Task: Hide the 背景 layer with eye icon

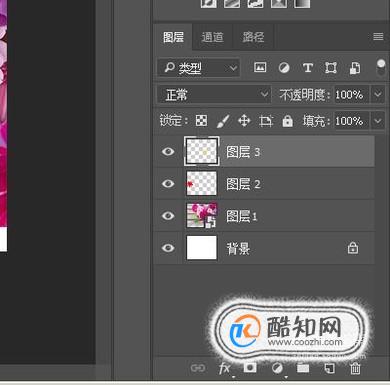Action: click(168, 248)
